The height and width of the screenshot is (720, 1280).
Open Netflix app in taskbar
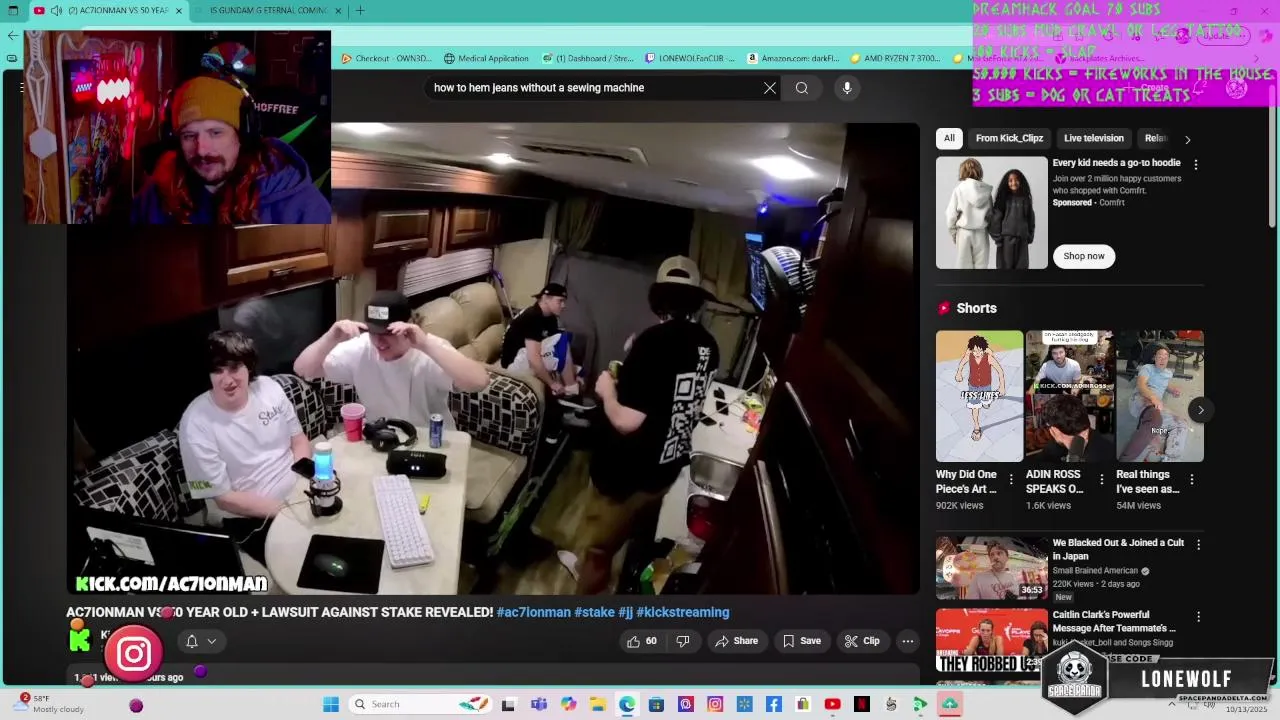pyautogui.click(x=861, y=704)
